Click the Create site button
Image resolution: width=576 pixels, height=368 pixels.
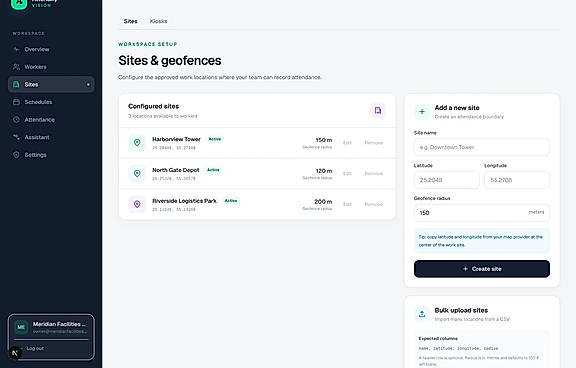482,269
